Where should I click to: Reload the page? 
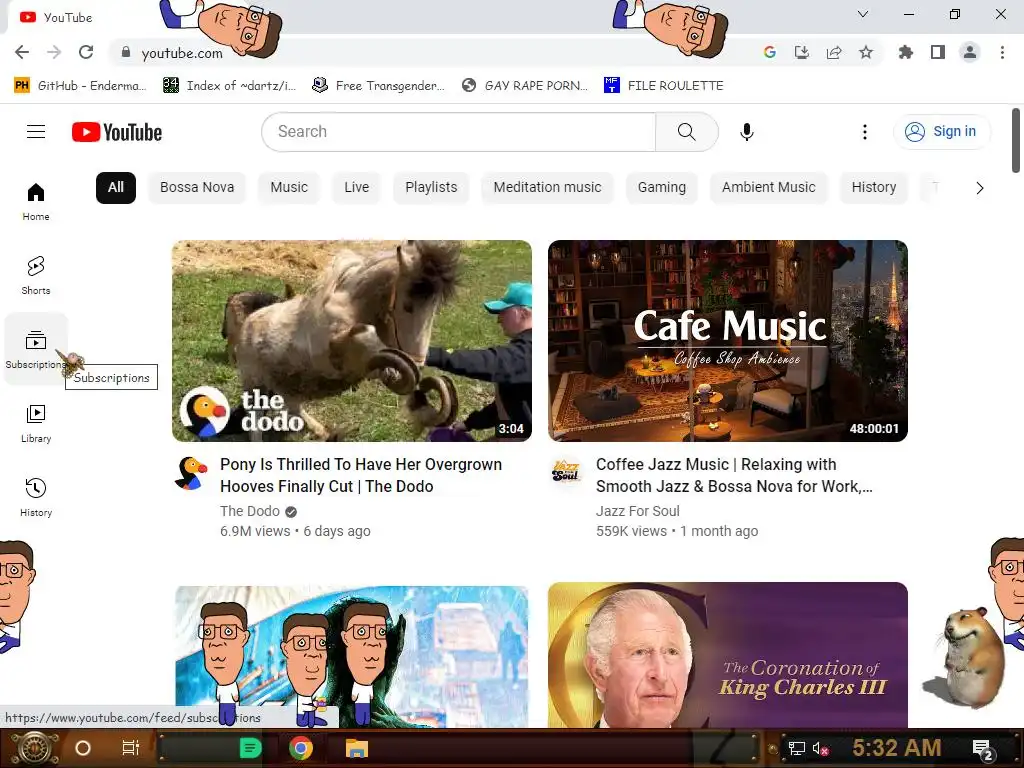click(86, 52)
